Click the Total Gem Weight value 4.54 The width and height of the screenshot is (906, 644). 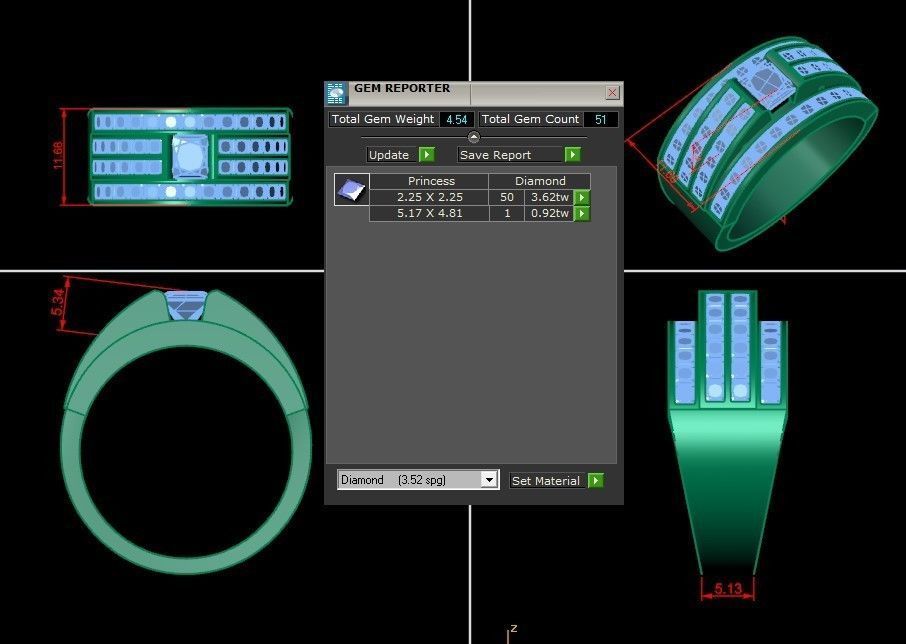click(456, 120)
